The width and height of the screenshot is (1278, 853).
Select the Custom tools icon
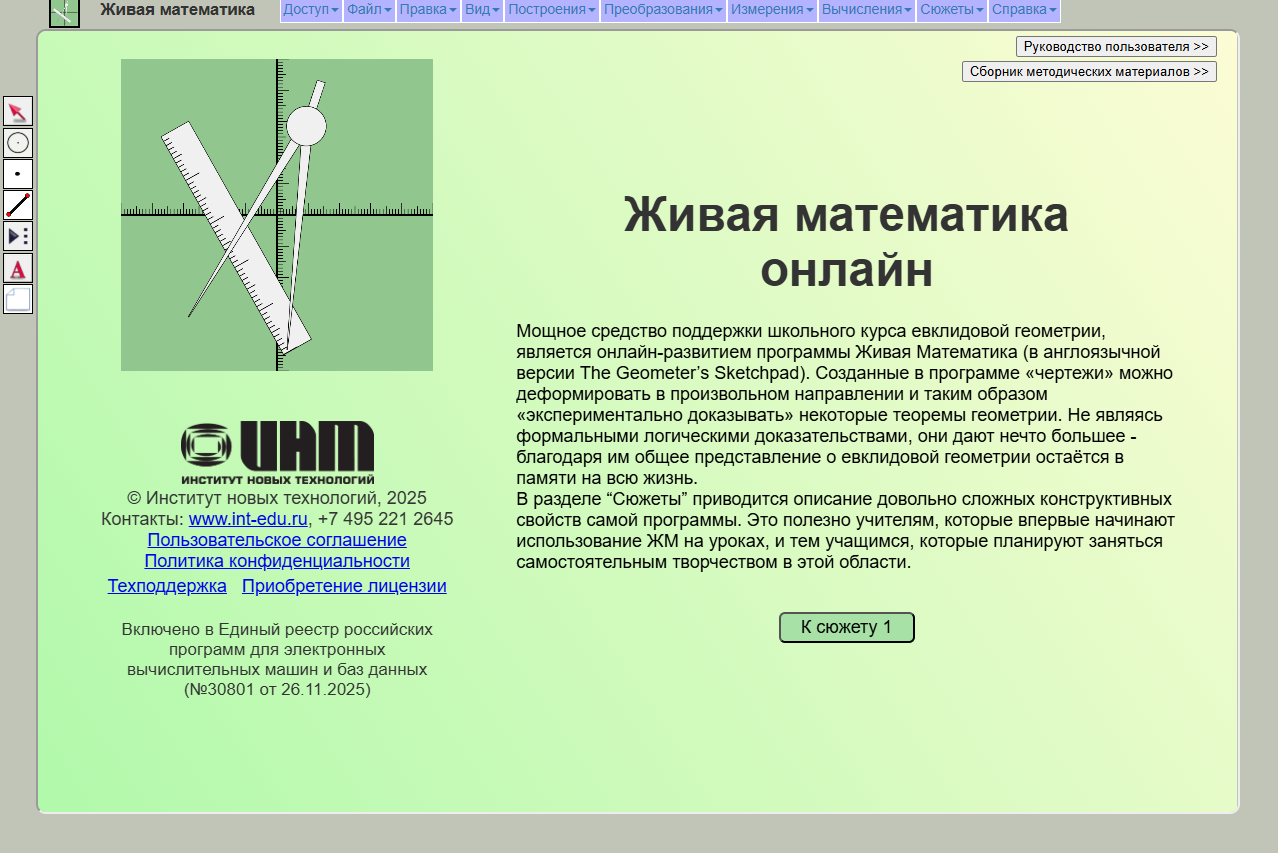pyautogui.click(x=18, y=236)
